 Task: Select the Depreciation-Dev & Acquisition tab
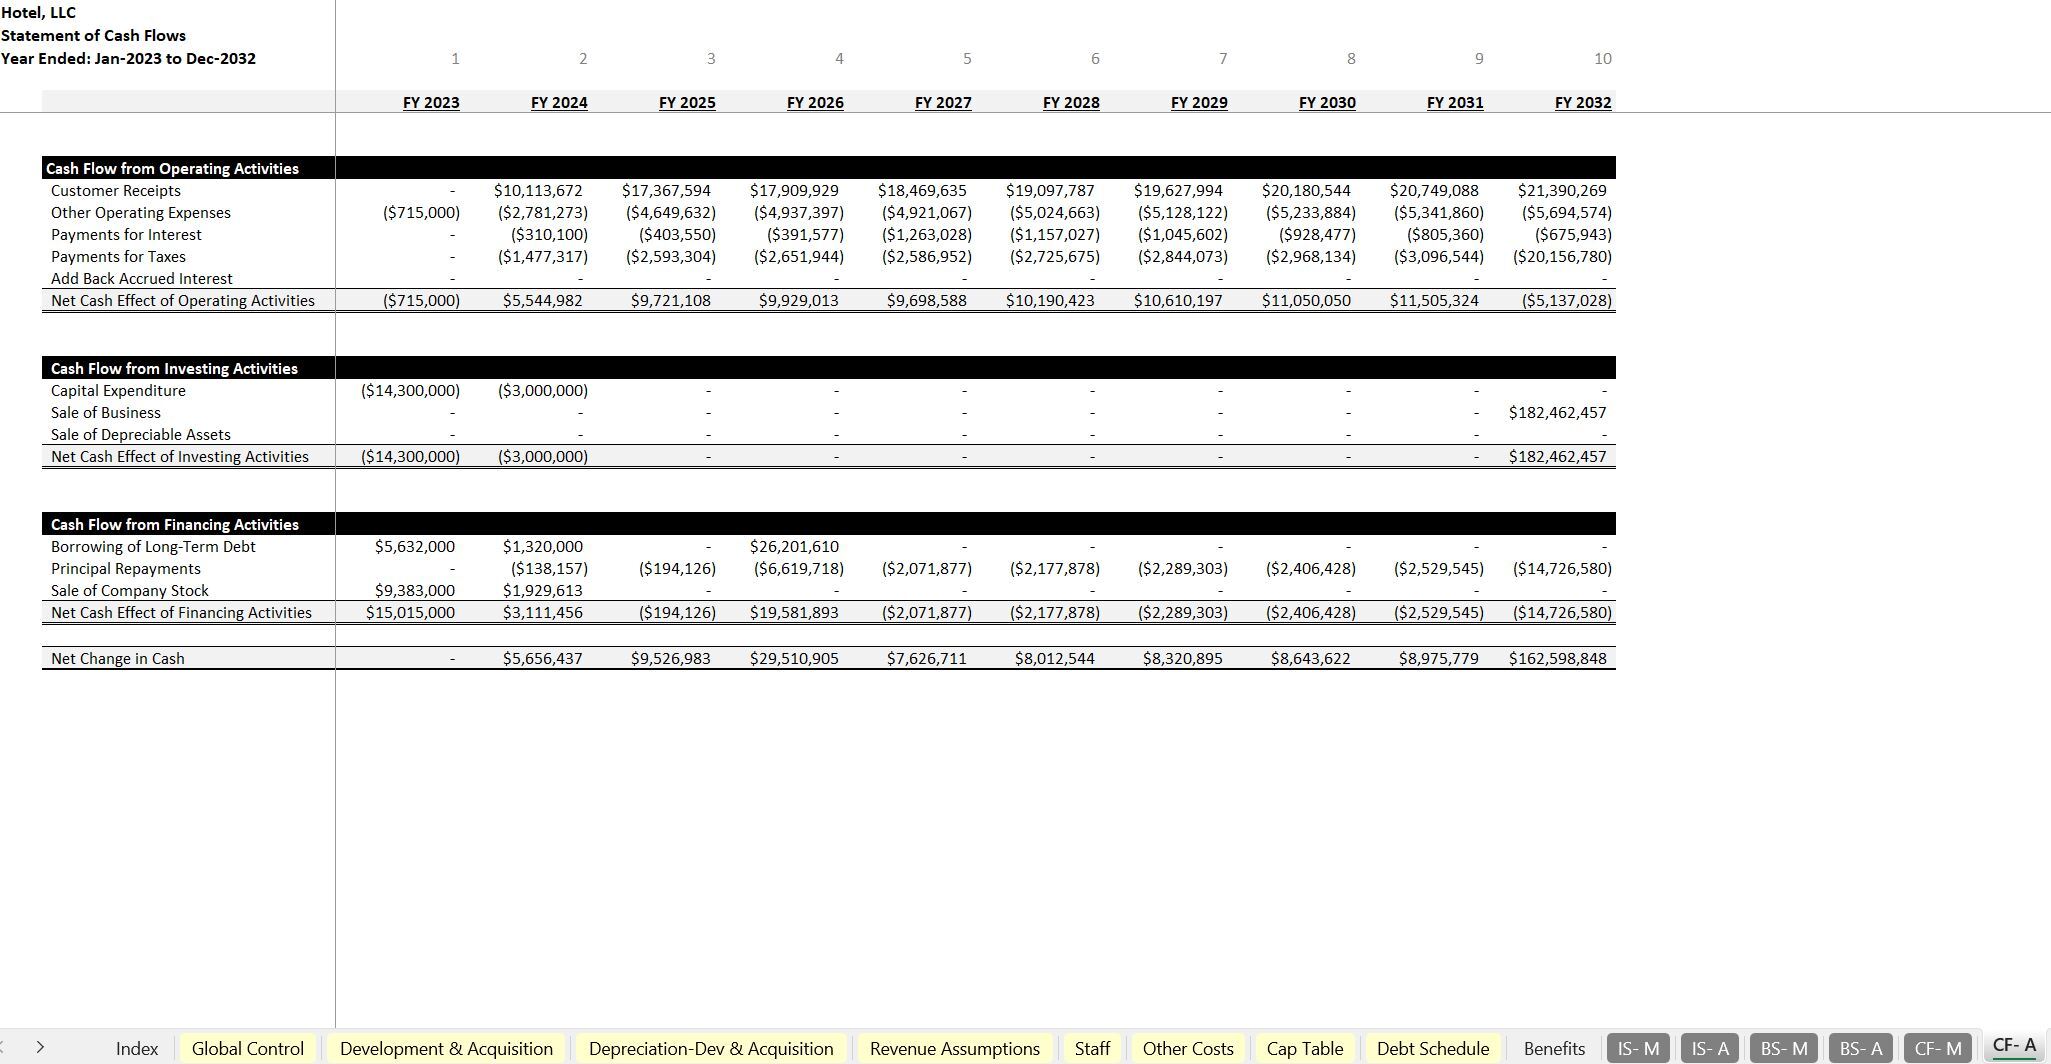point(710,1048)
